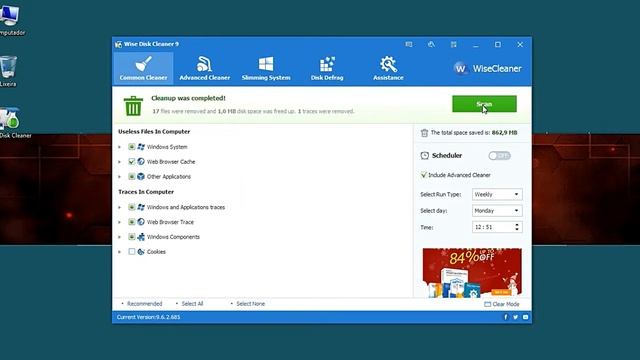Open the Select day dropdown
The width and height of the screenshot is (640, 360).
click(497, 211)
